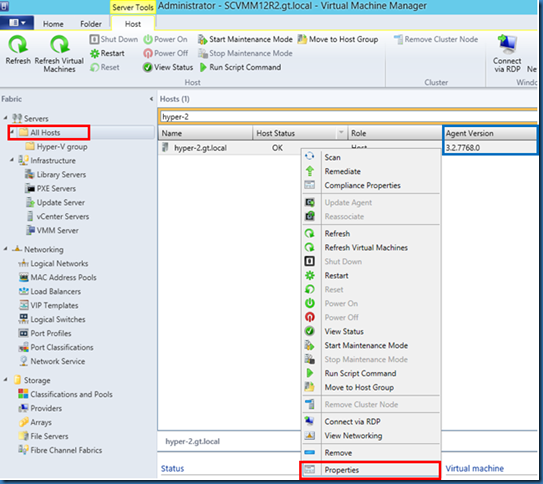Choose Refresh from context menu
Screen dimensions: 543x484
coord(371,234)
